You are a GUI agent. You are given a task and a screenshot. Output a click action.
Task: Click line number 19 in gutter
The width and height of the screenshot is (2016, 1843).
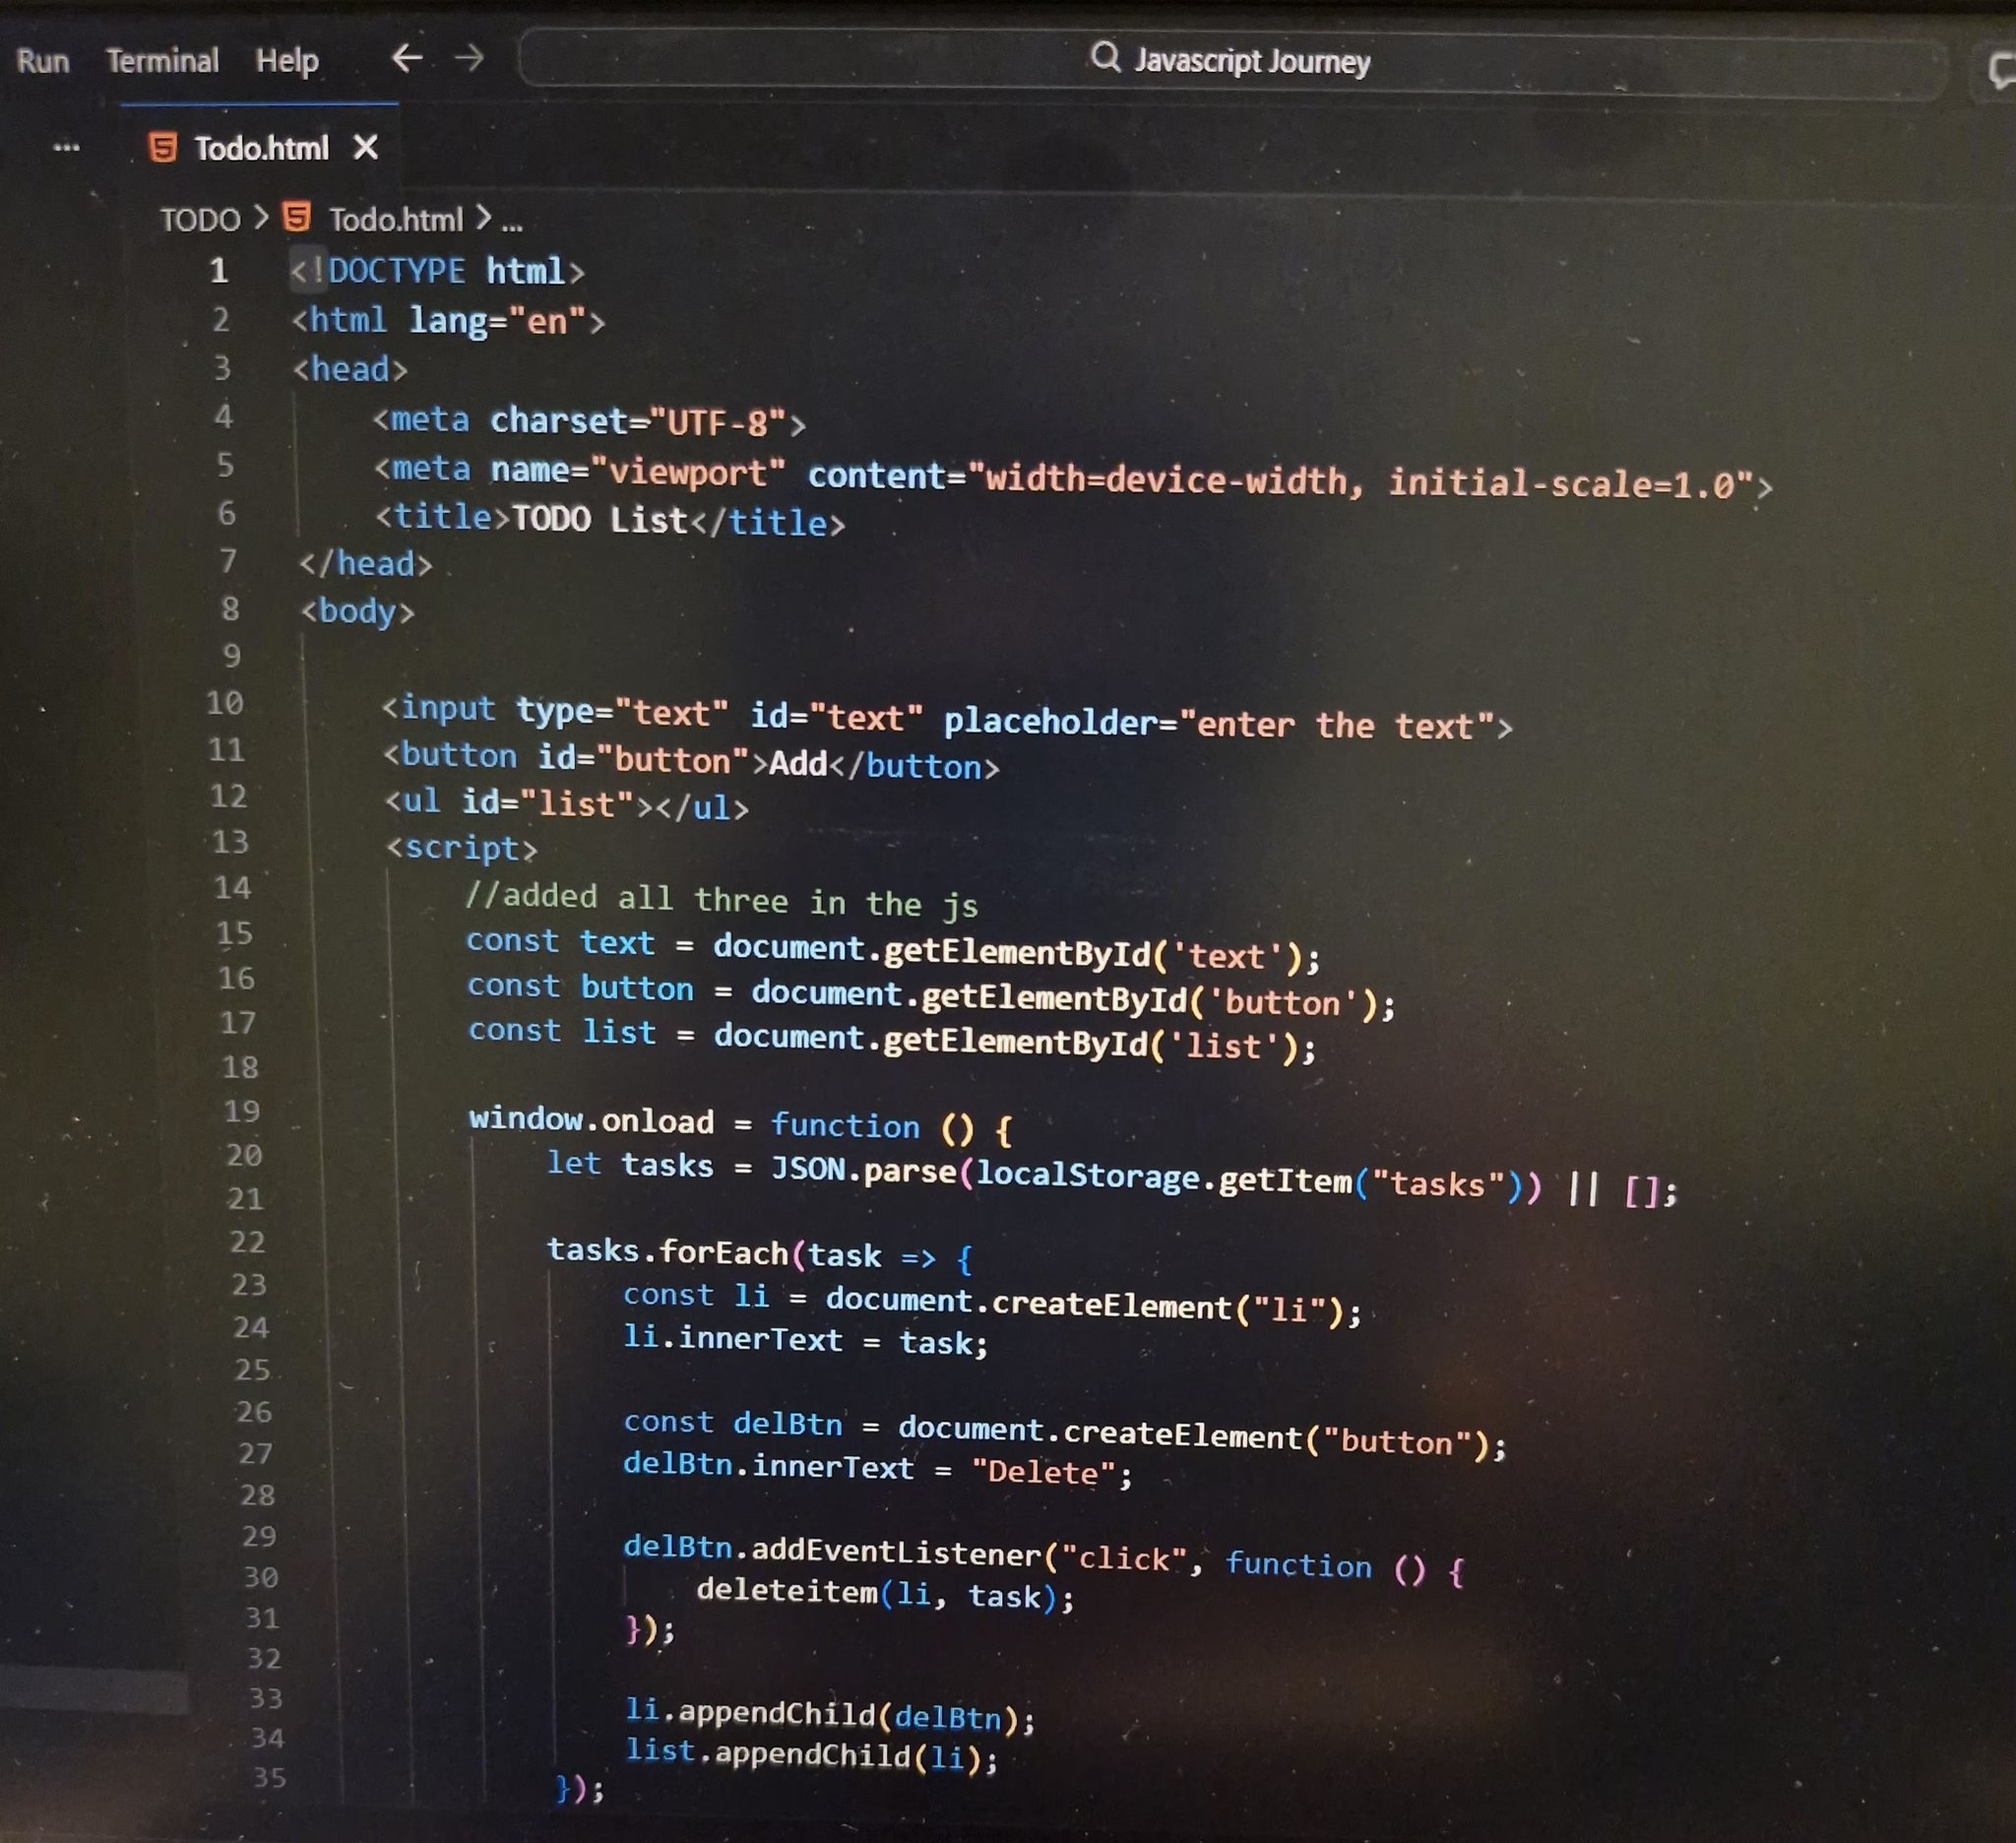click(x=241, y=1111)
